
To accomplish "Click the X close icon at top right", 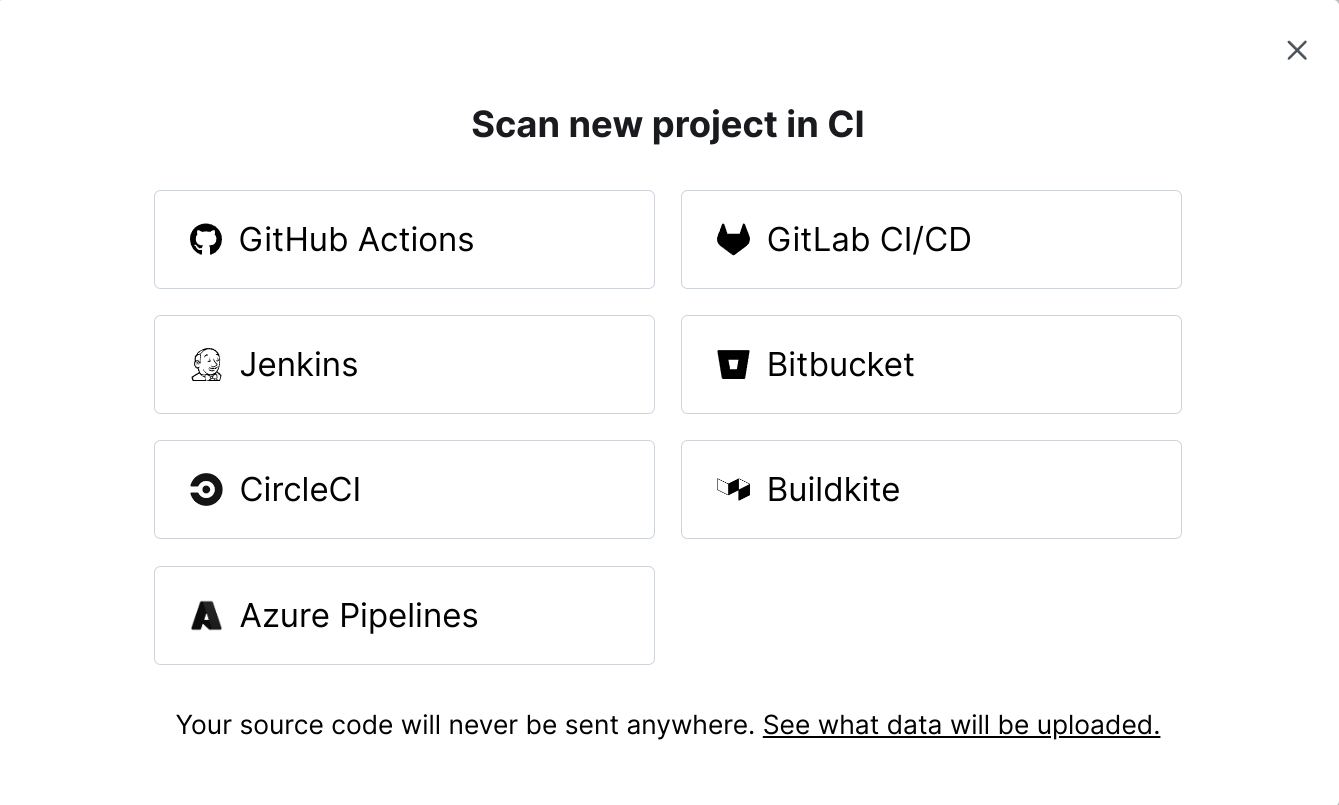I will pyautogui.click(x=1297, y=49).
